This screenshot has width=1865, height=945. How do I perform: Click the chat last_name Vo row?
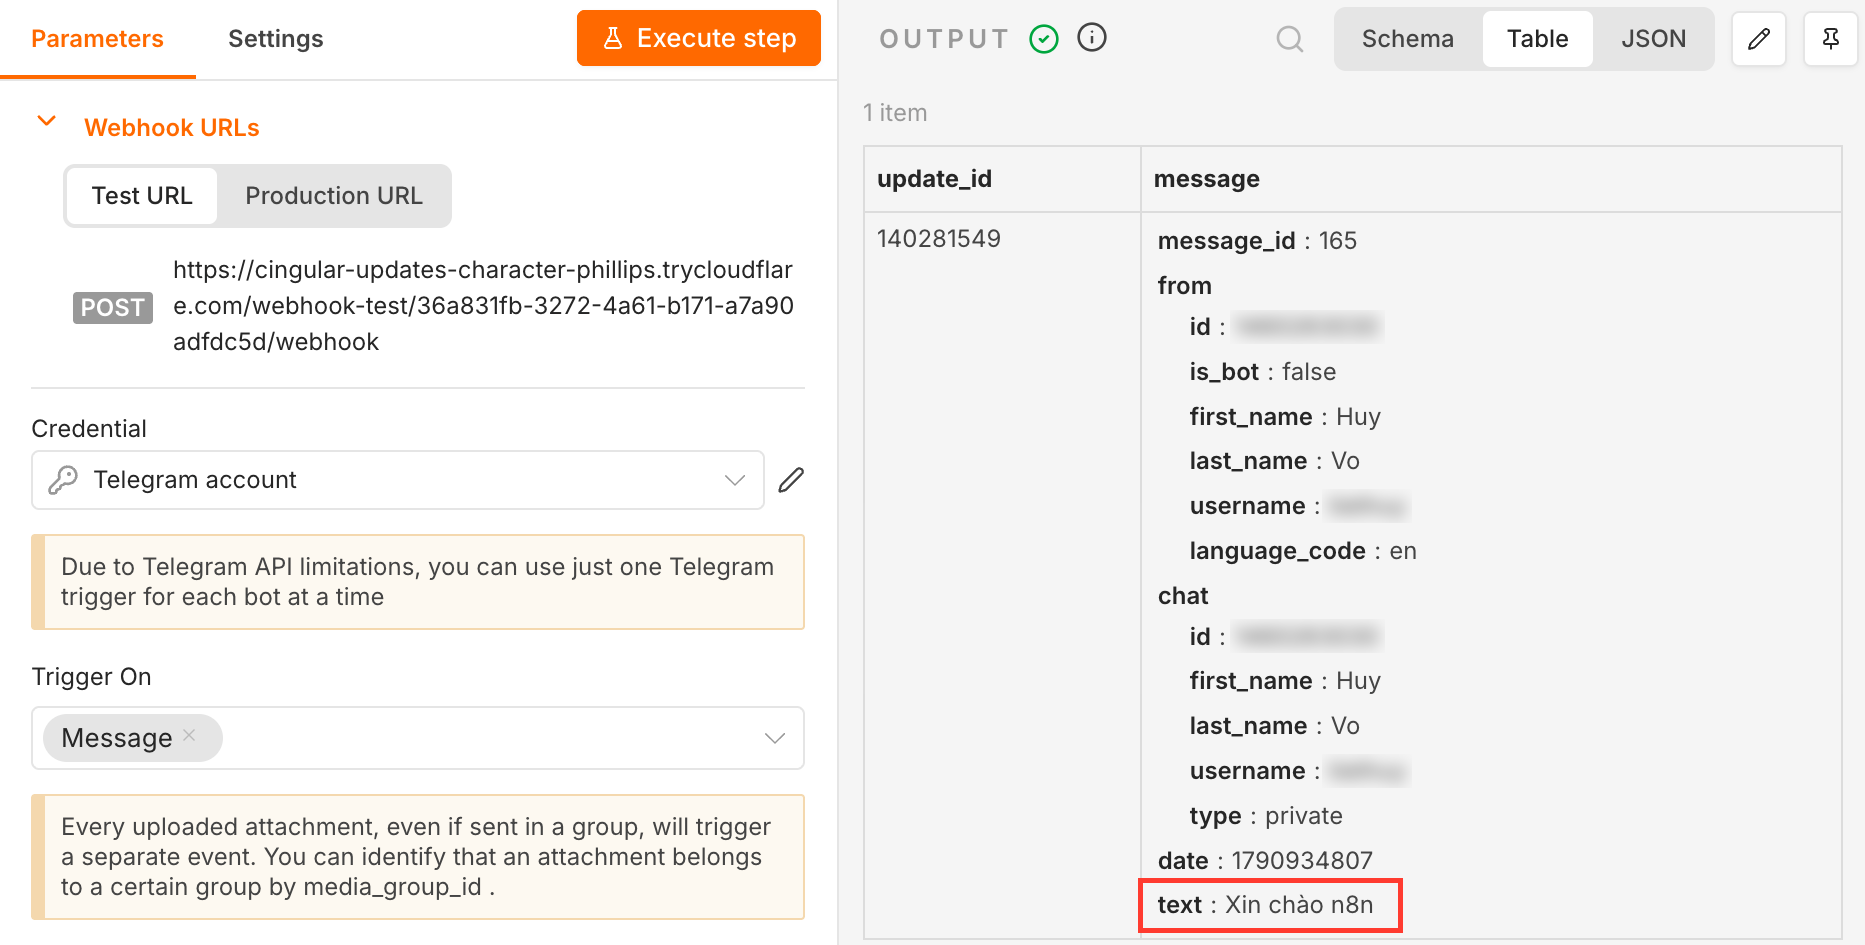[x=1275, y=726]
